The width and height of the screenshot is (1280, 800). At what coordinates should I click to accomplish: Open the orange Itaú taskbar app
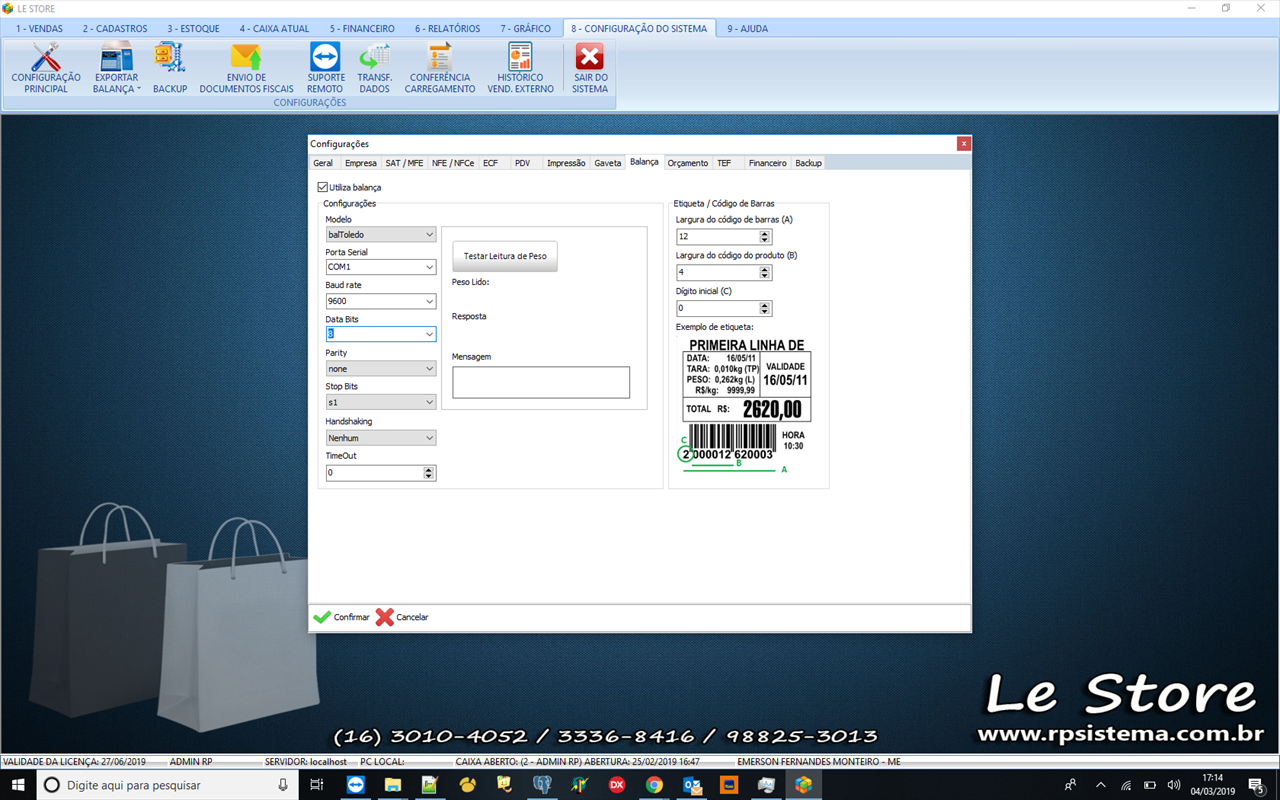point(729,785)
